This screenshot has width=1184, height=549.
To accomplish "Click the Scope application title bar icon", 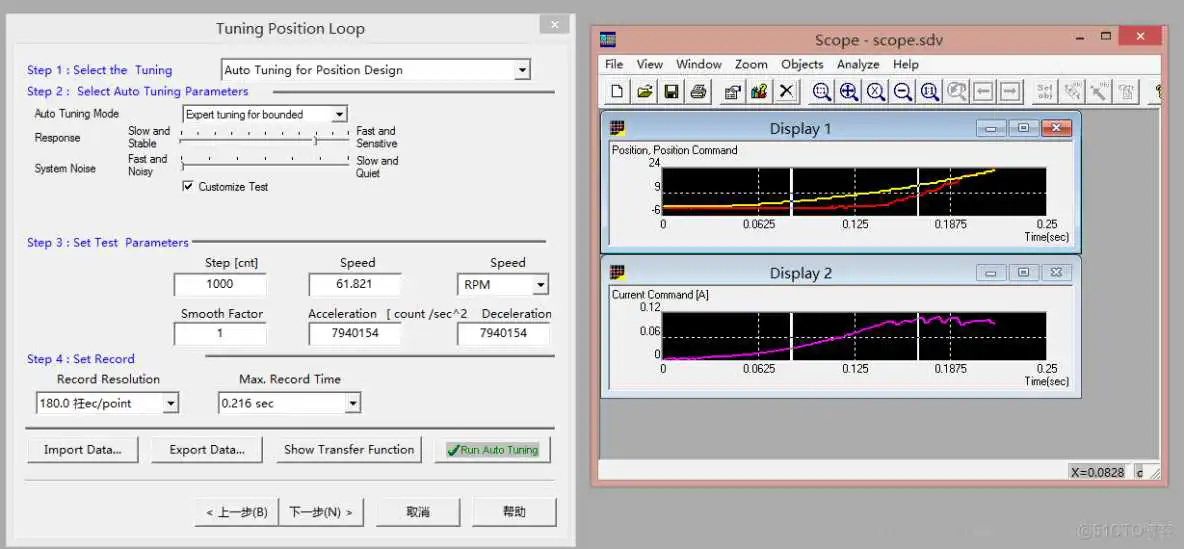I will 608,39.
